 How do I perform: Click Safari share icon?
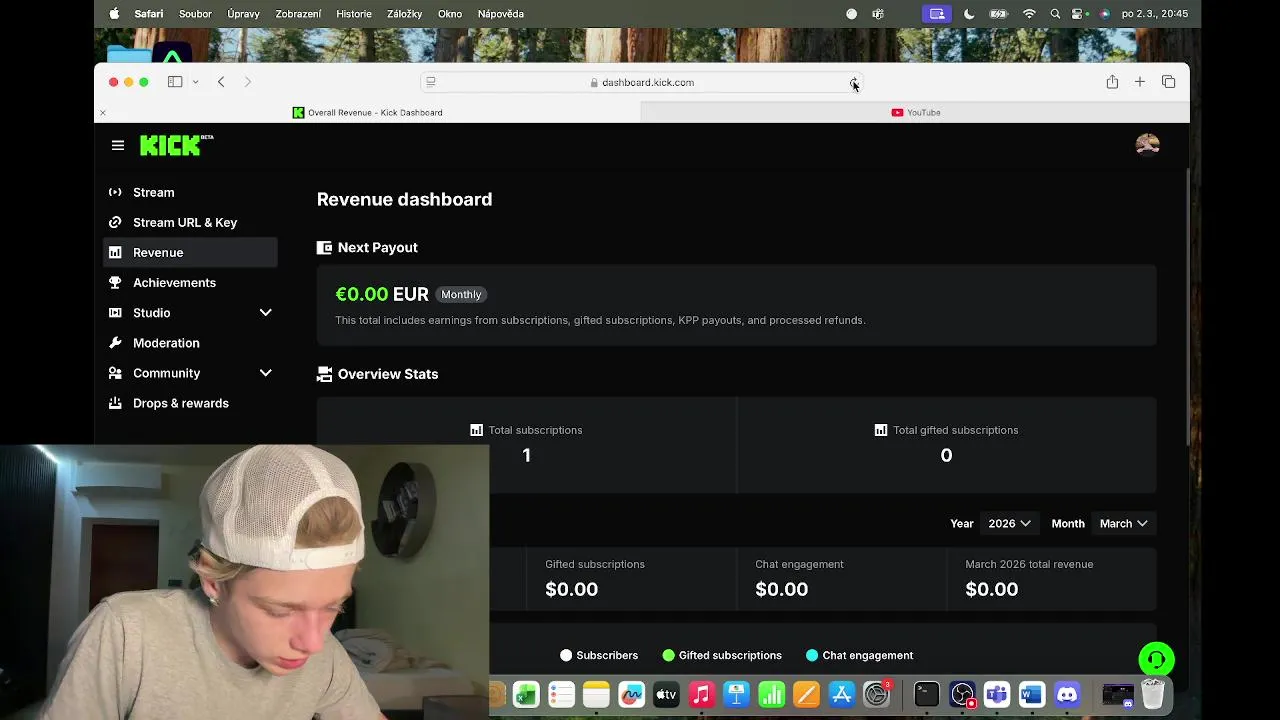pos(1112,82)
